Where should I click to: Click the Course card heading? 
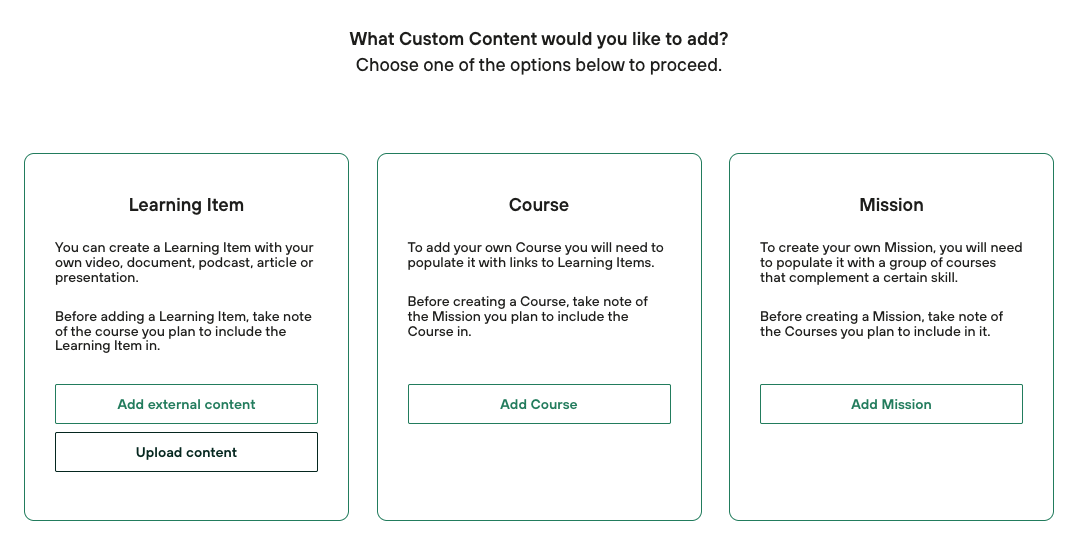pos(539,205)
